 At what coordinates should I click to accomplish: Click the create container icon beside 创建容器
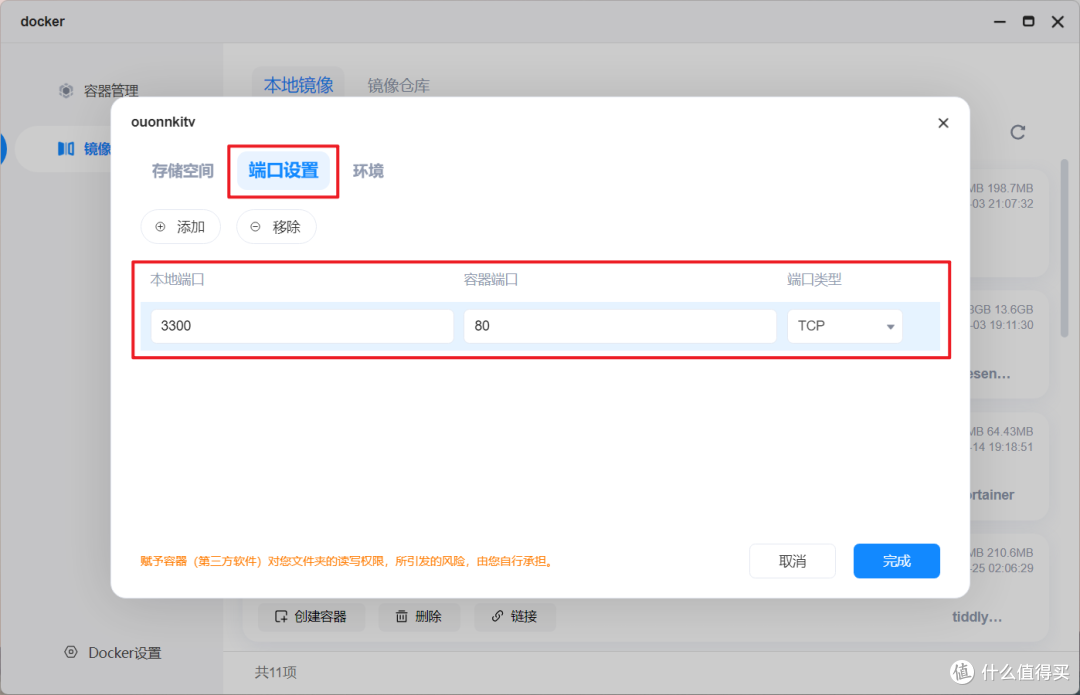(280, 616)
